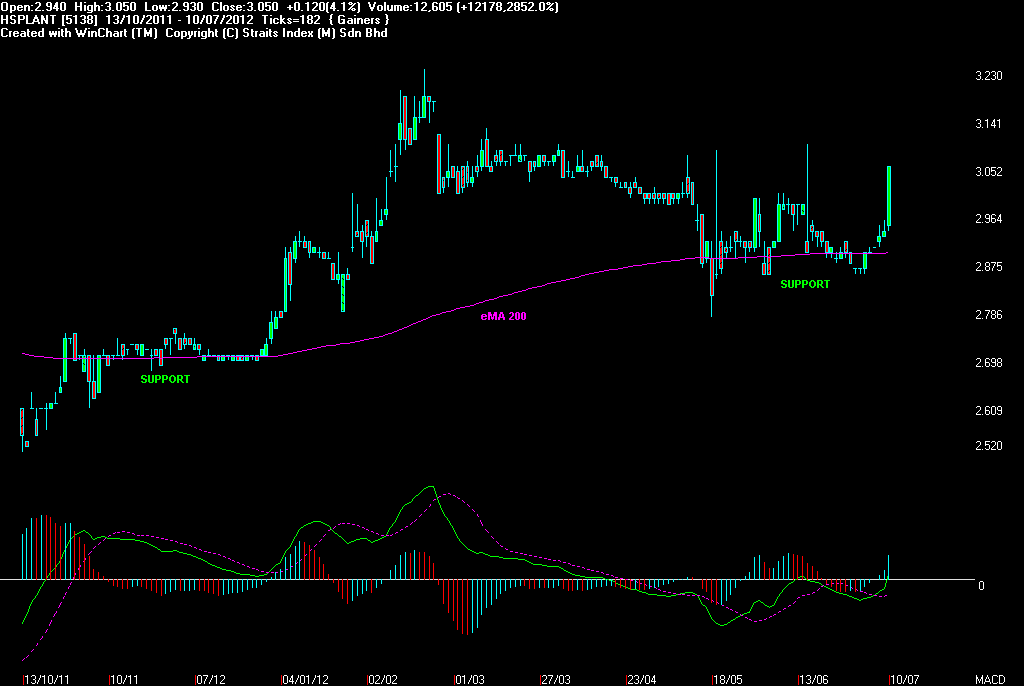Click the 2.964 price axis label
The height and width of the screenshot is (686, 1024).
pos(989,219)
